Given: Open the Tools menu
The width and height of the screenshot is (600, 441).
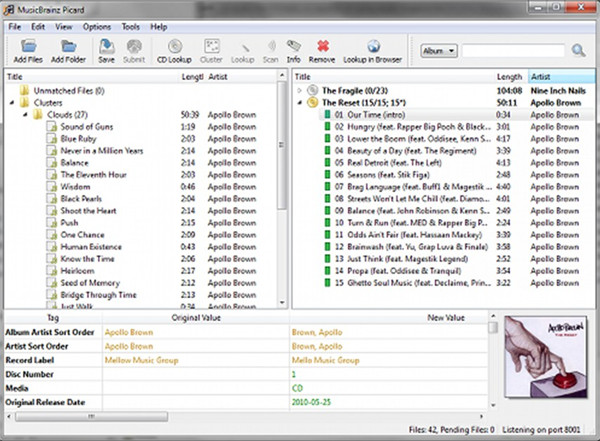Looking at the screenshot, I should pos(130,26).
